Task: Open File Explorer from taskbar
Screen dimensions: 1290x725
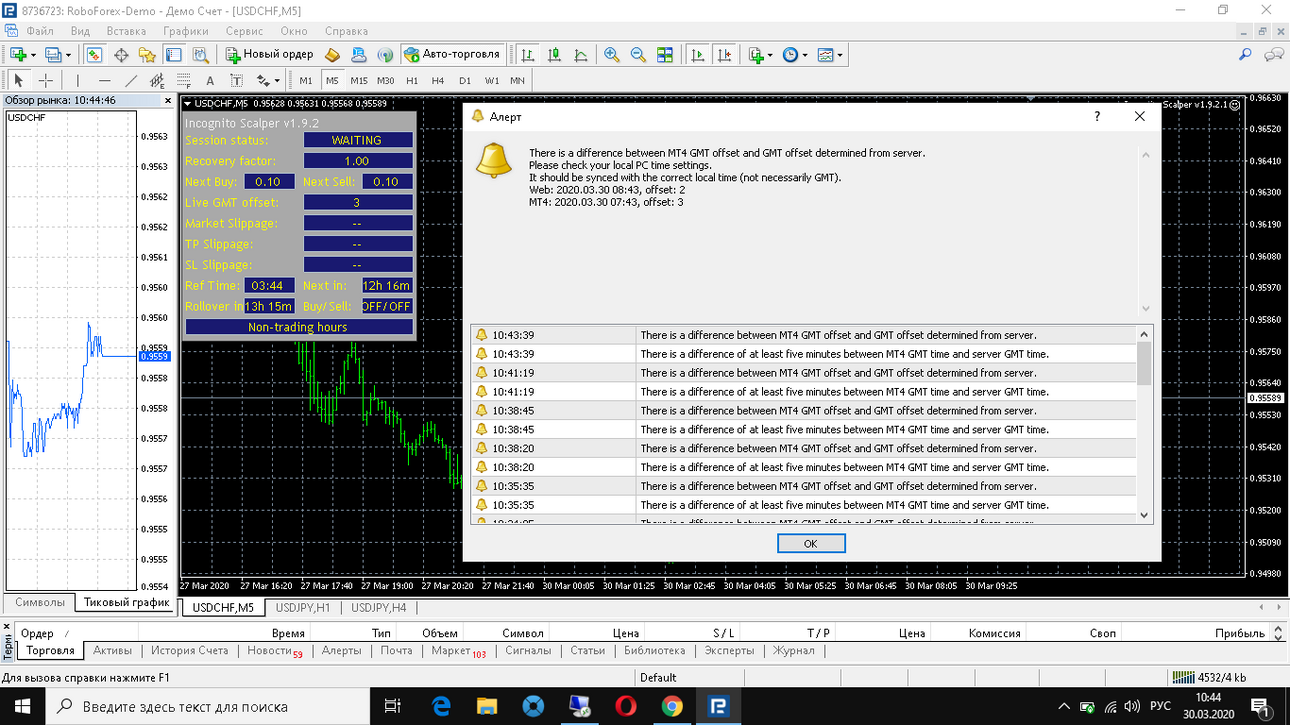Action: 487,706
